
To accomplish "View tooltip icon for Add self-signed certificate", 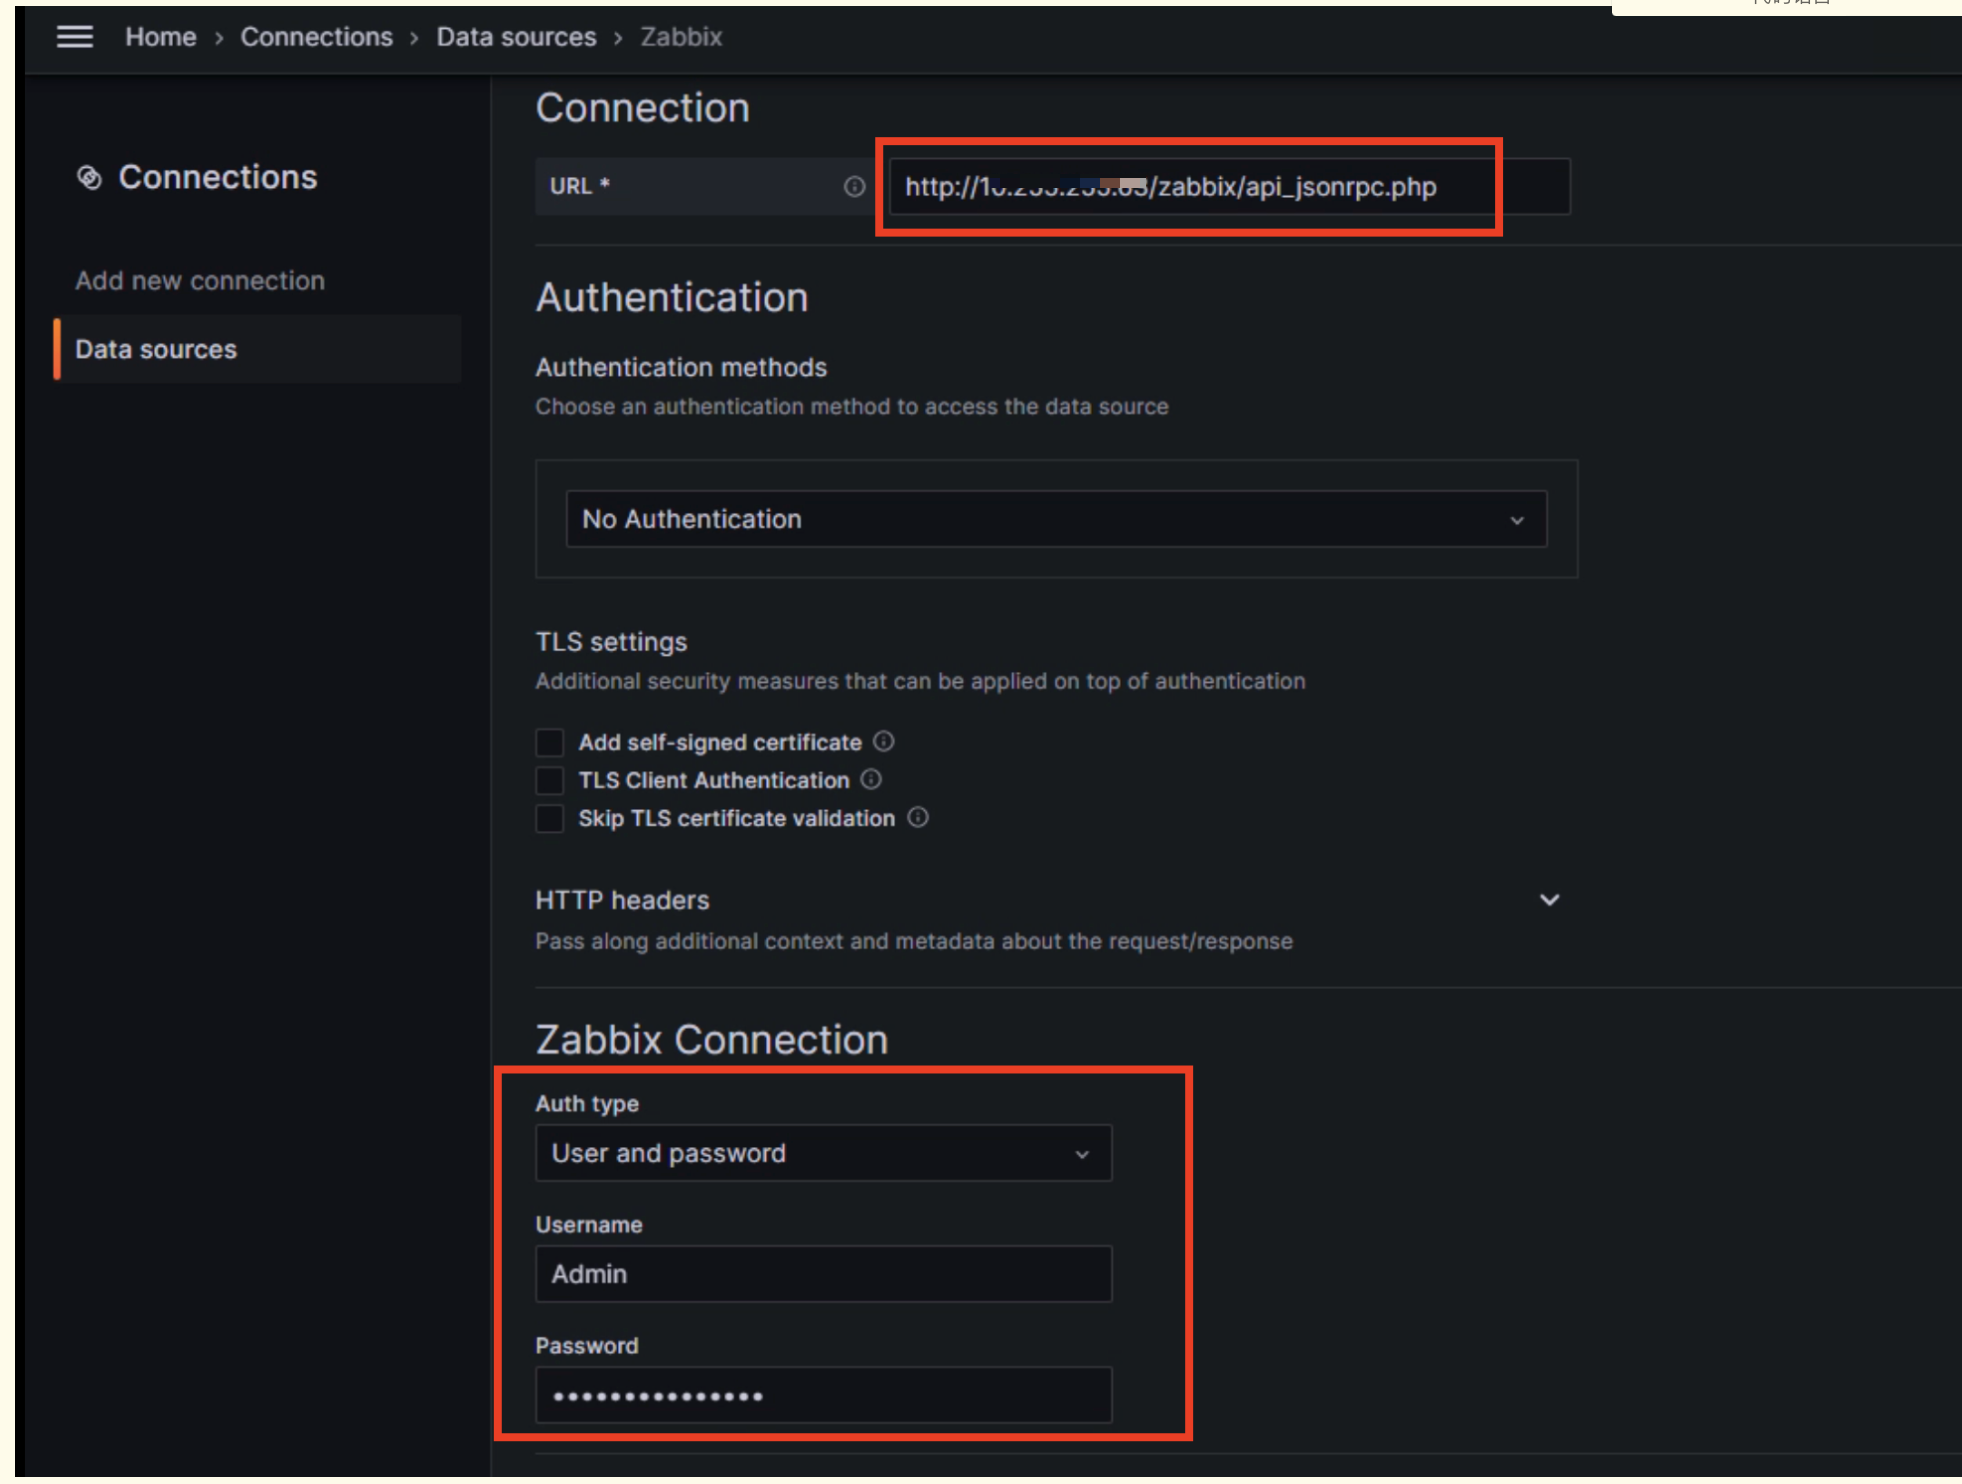I will [x=883, y=742].
